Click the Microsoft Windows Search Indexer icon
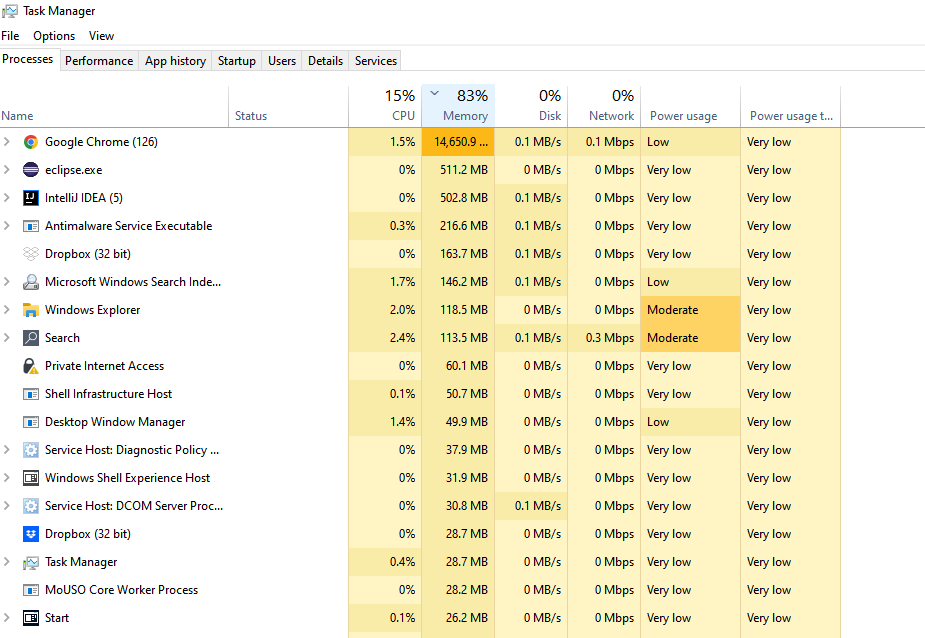The width and height of the screenshot is (925, 638). click(x=30, y=282)
